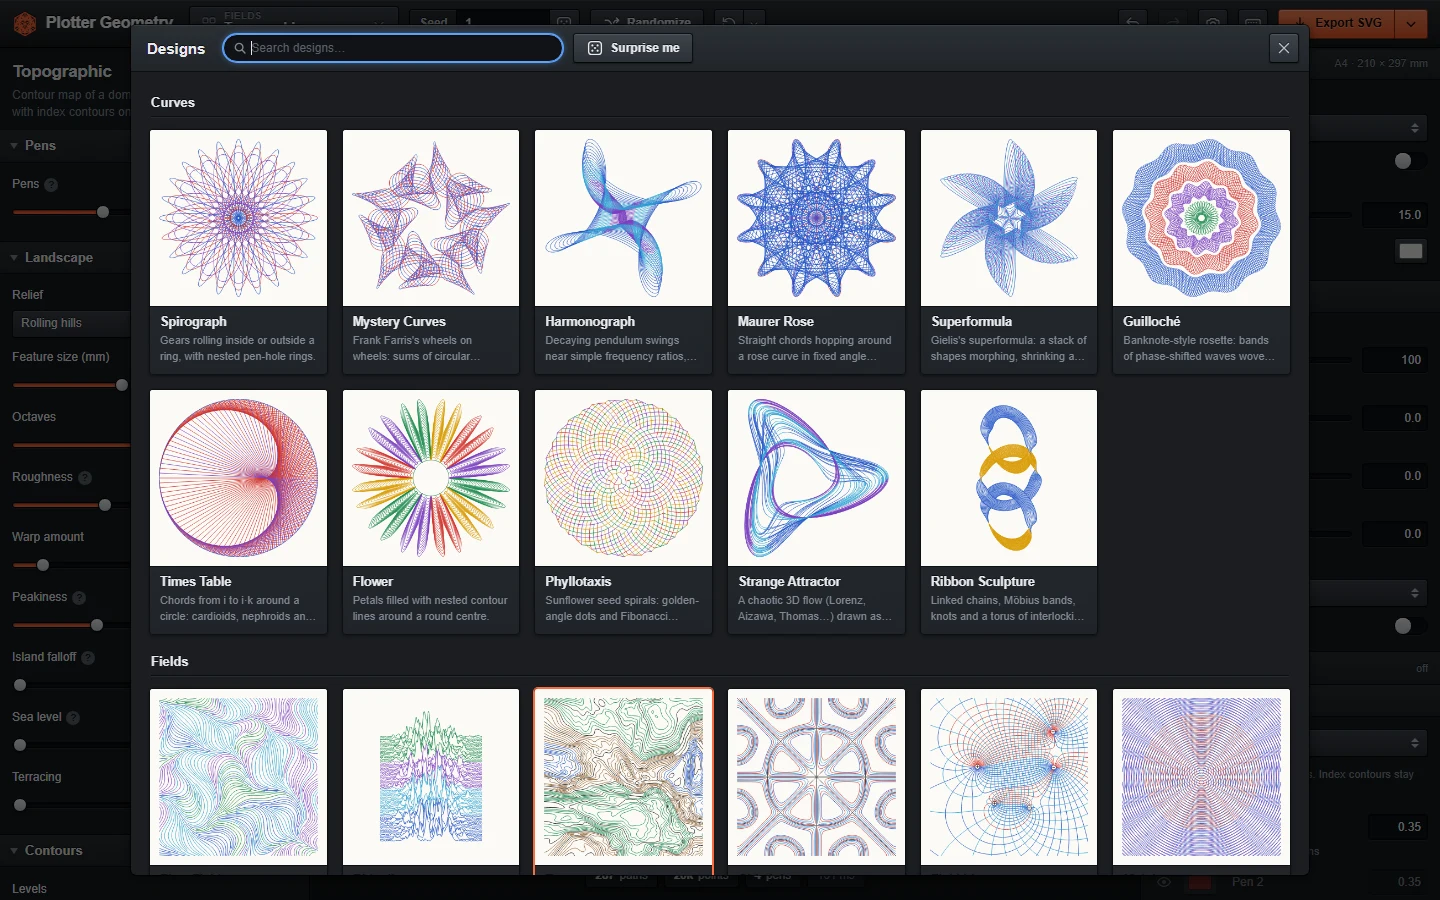Viewport: 1440px width, 900px height.
Task: Show the Roughness help tooltip icon
Action: point(85,478)
